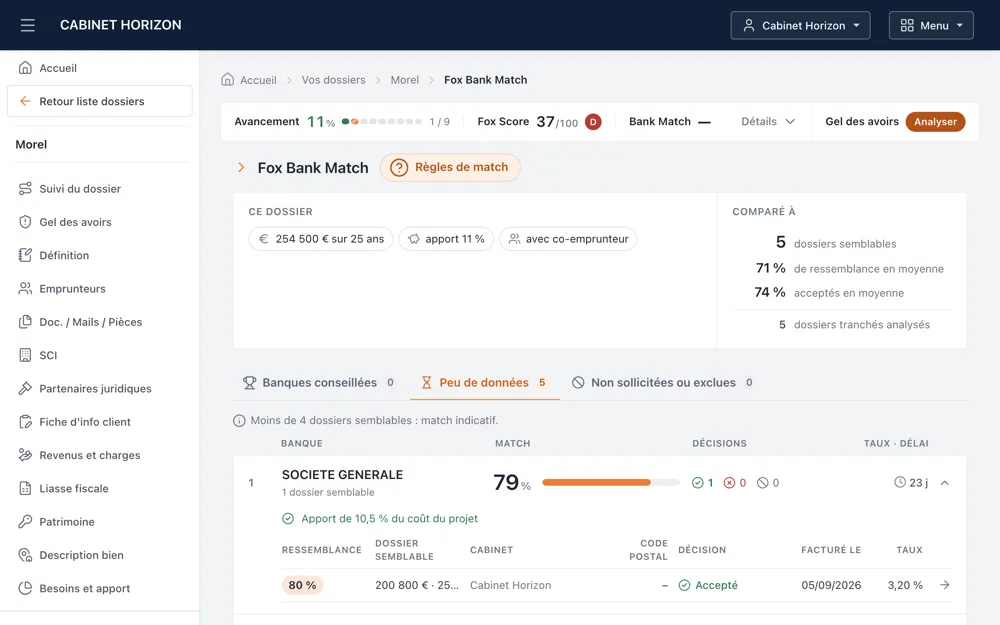The width and height of the screenshot is (1000, 625).
Task: Open Règles de match help button
Action: (450, 168)
